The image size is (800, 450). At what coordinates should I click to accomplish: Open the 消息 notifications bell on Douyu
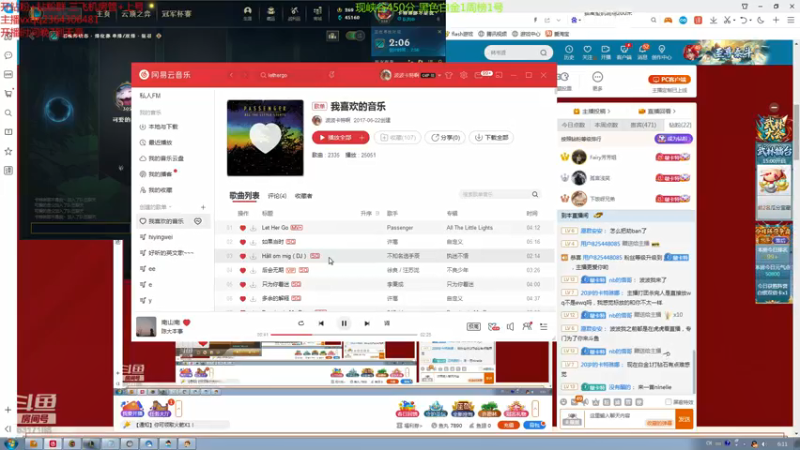tap(643, 52)
